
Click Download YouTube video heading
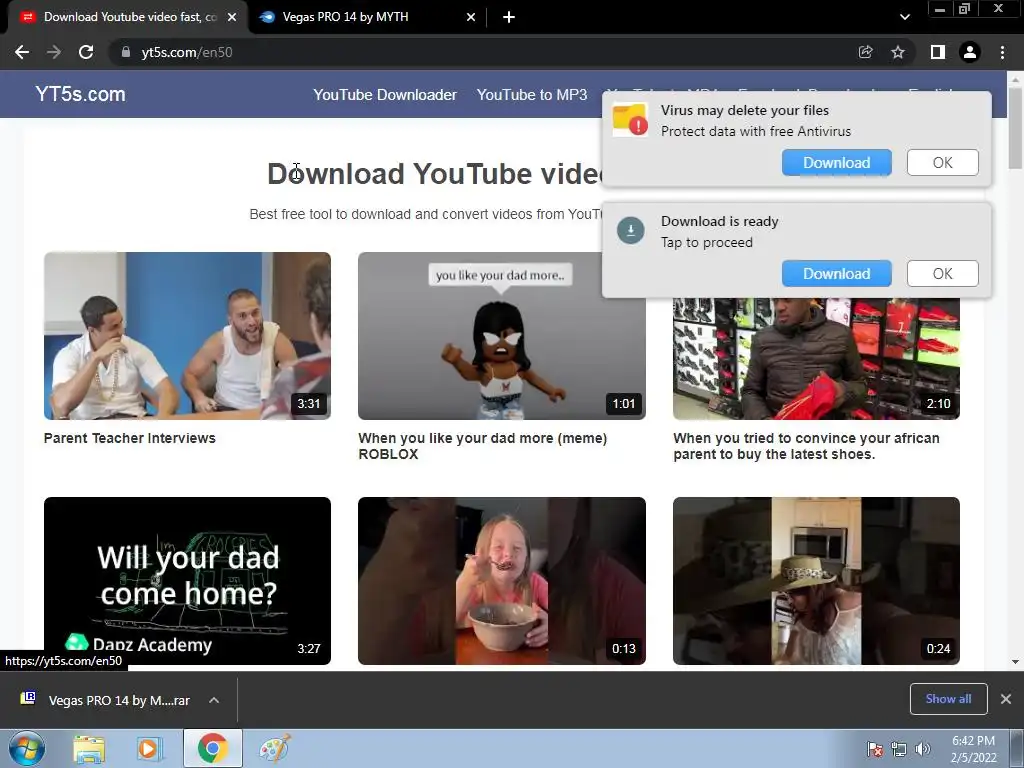434,174
